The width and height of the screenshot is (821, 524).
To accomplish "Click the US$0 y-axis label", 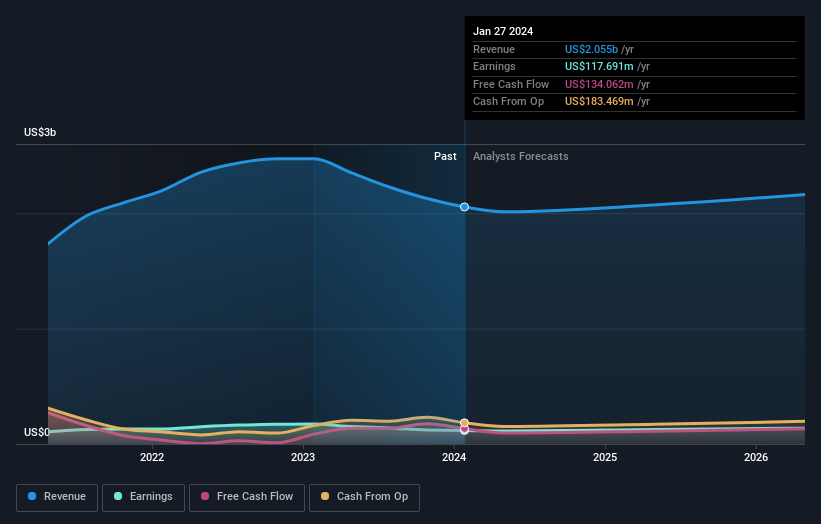I will [37, 432].
